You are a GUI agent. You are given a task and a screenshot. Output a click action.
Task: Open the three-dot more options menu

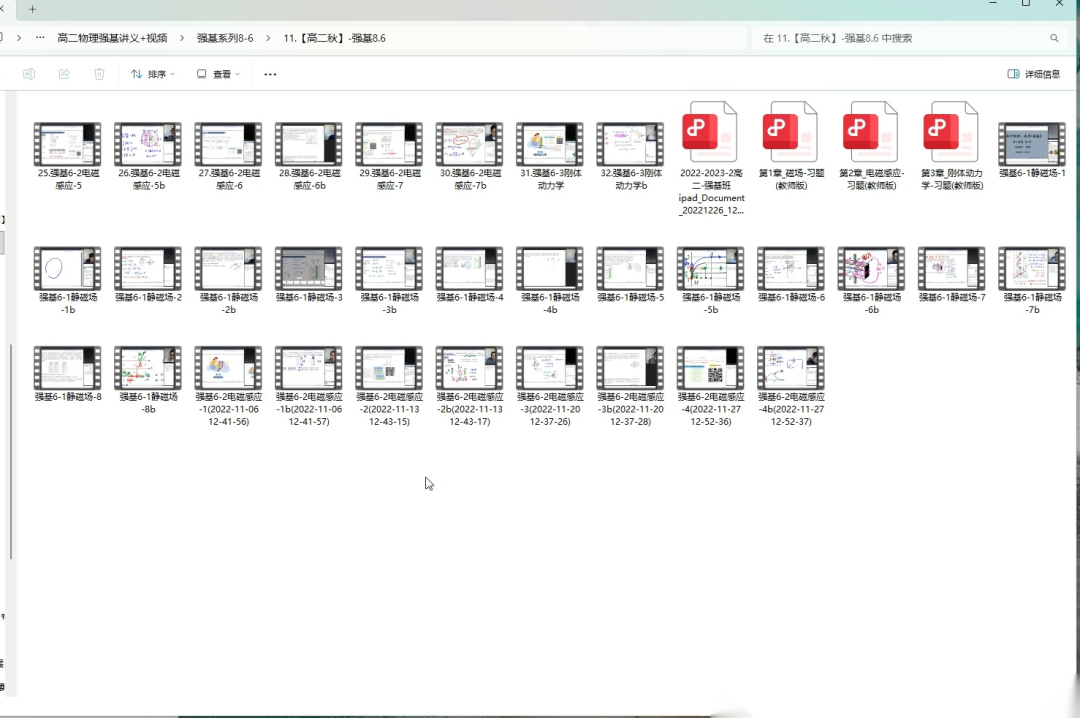coord(271,74)
